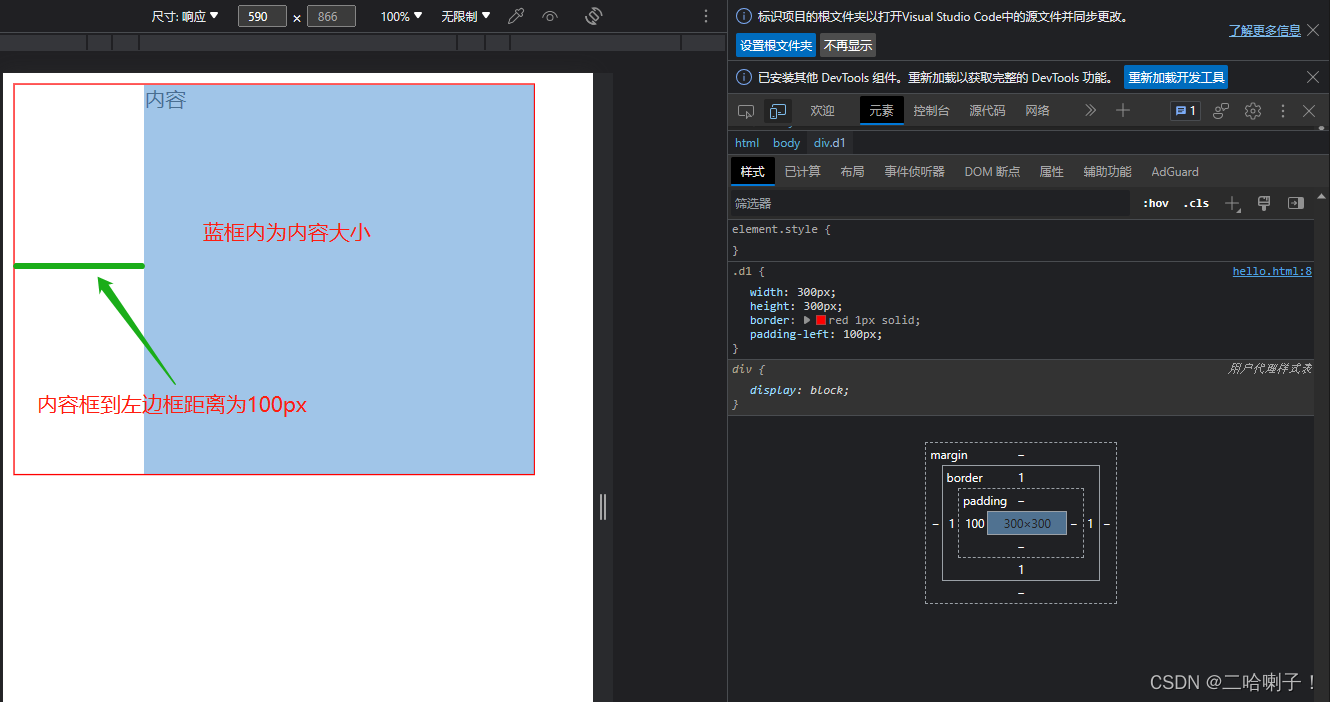Open the DOM 断点 subtab
1330x702 pixels.
point(992,172)
